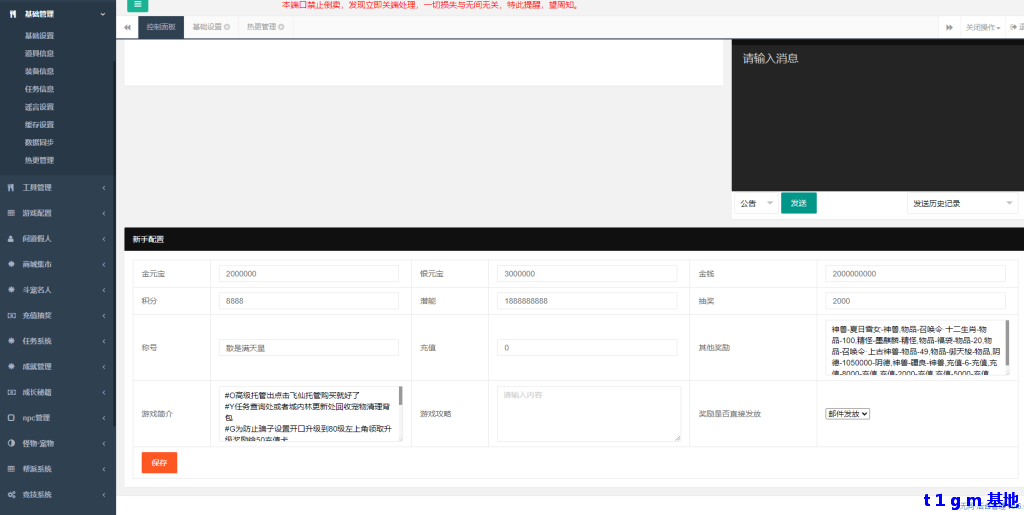Click the 斗宠名人 gear icon
Viewport: 1024px width, 515px height.
[10, 290]
